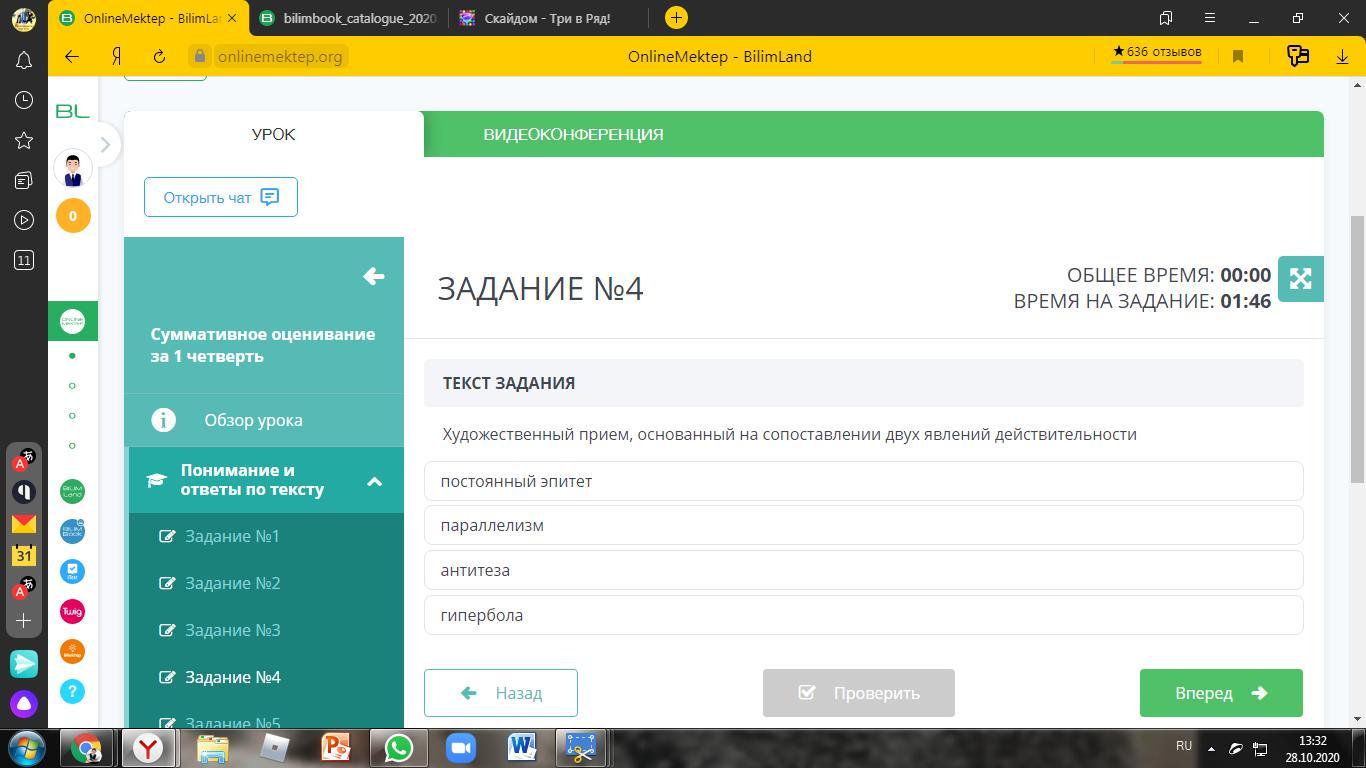Select answer option 'параллелизм'
This screenshot has height=768, width=1366.
click(x=863, y=525)
